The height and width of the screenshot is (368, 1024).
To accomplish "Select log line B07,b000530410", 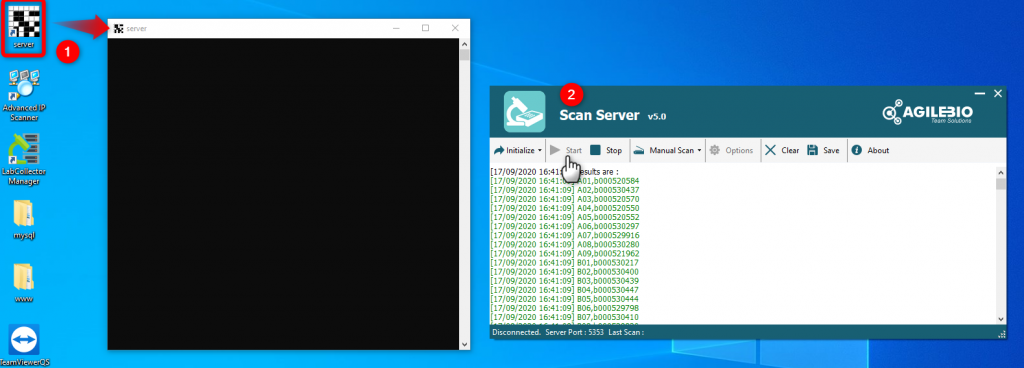I will pyautogui.click(x=564, y=317).
